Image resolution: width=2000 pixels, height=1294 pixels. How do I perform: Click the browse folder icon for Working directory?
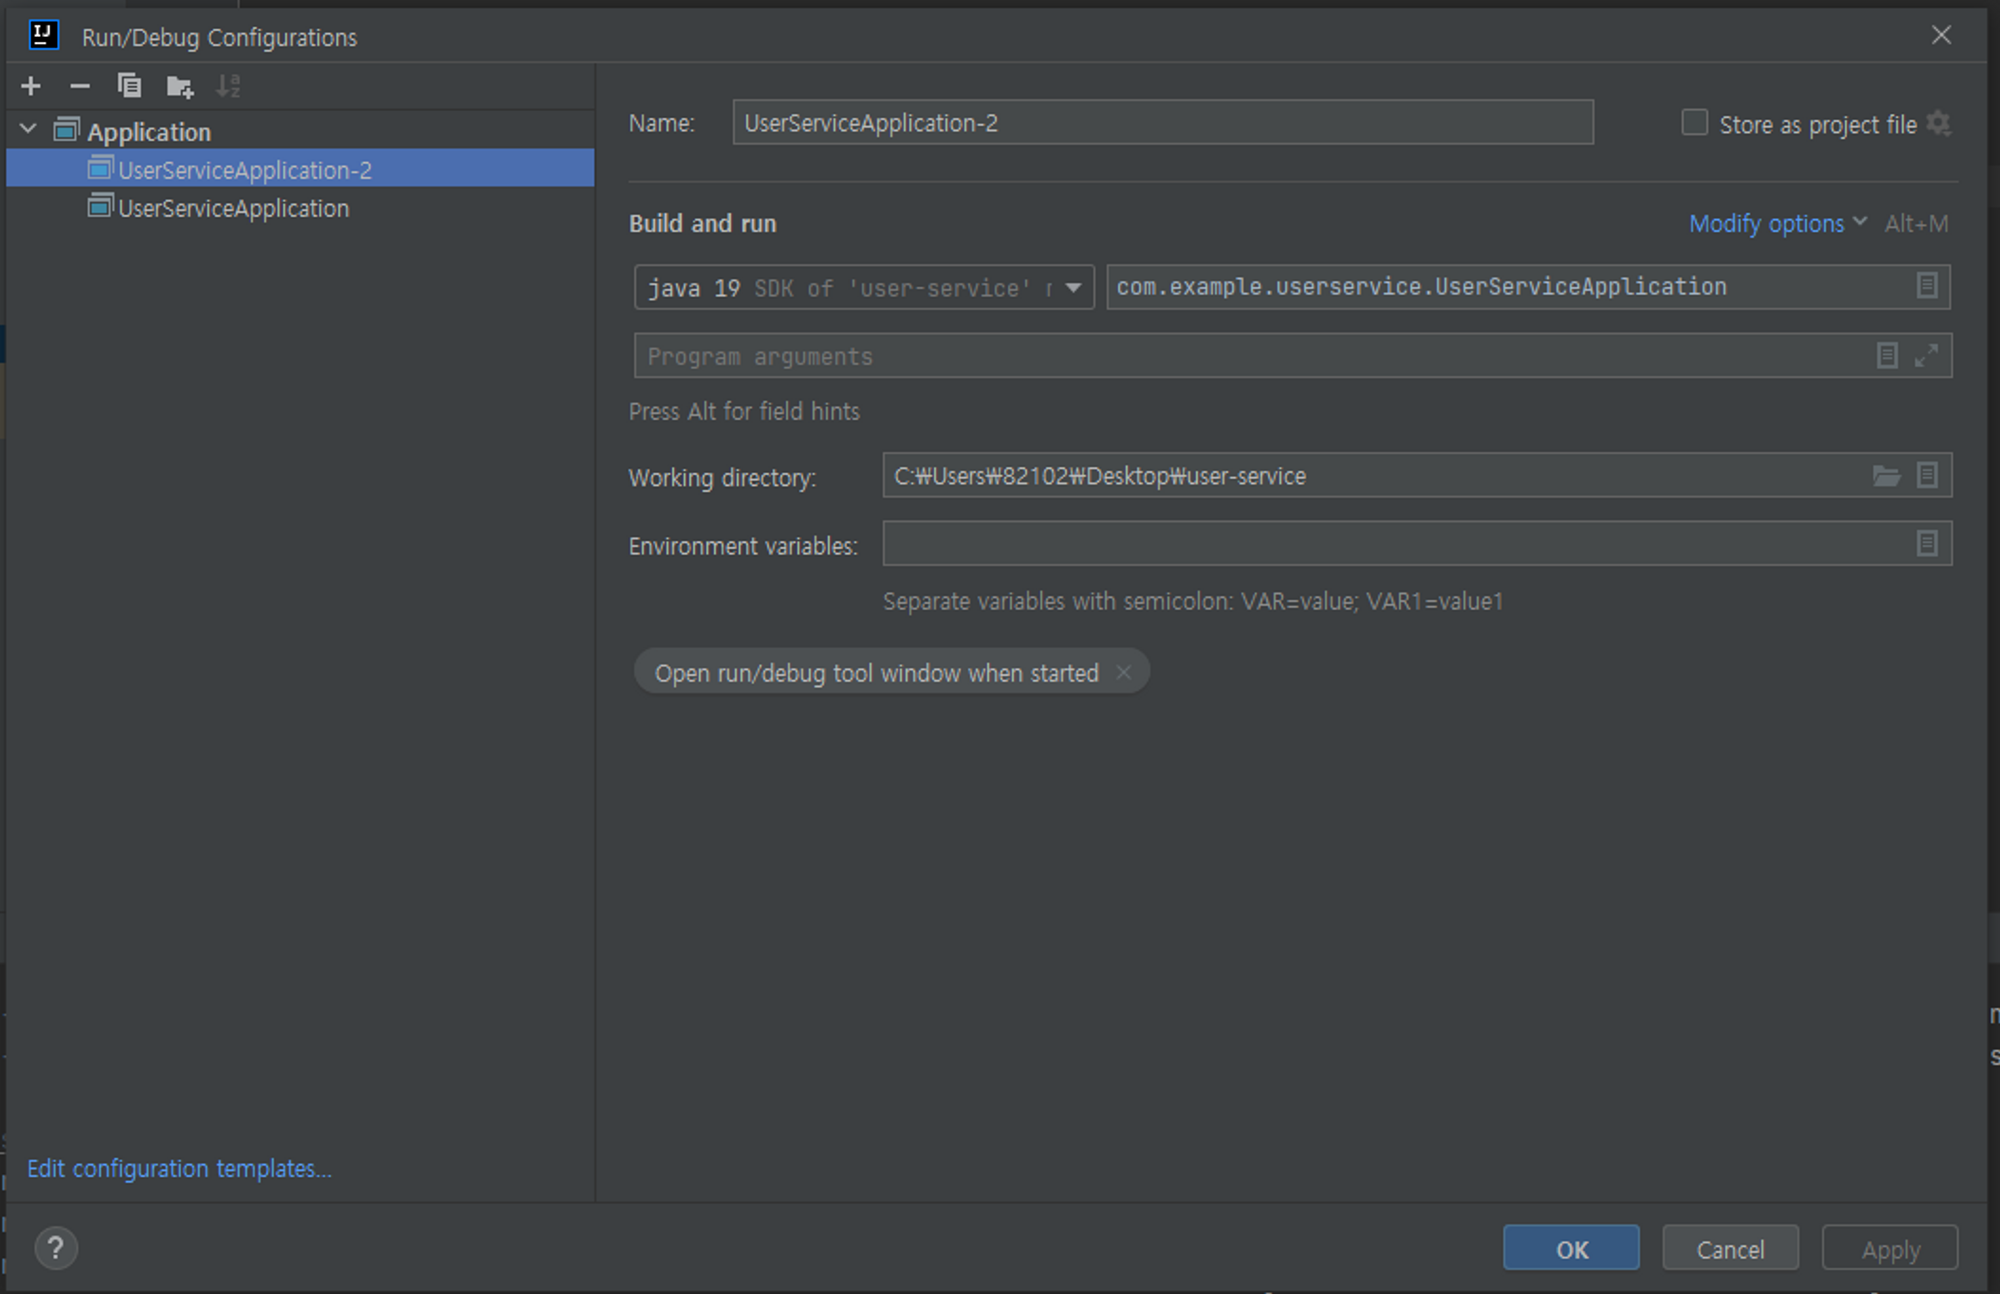(1886, 476)
